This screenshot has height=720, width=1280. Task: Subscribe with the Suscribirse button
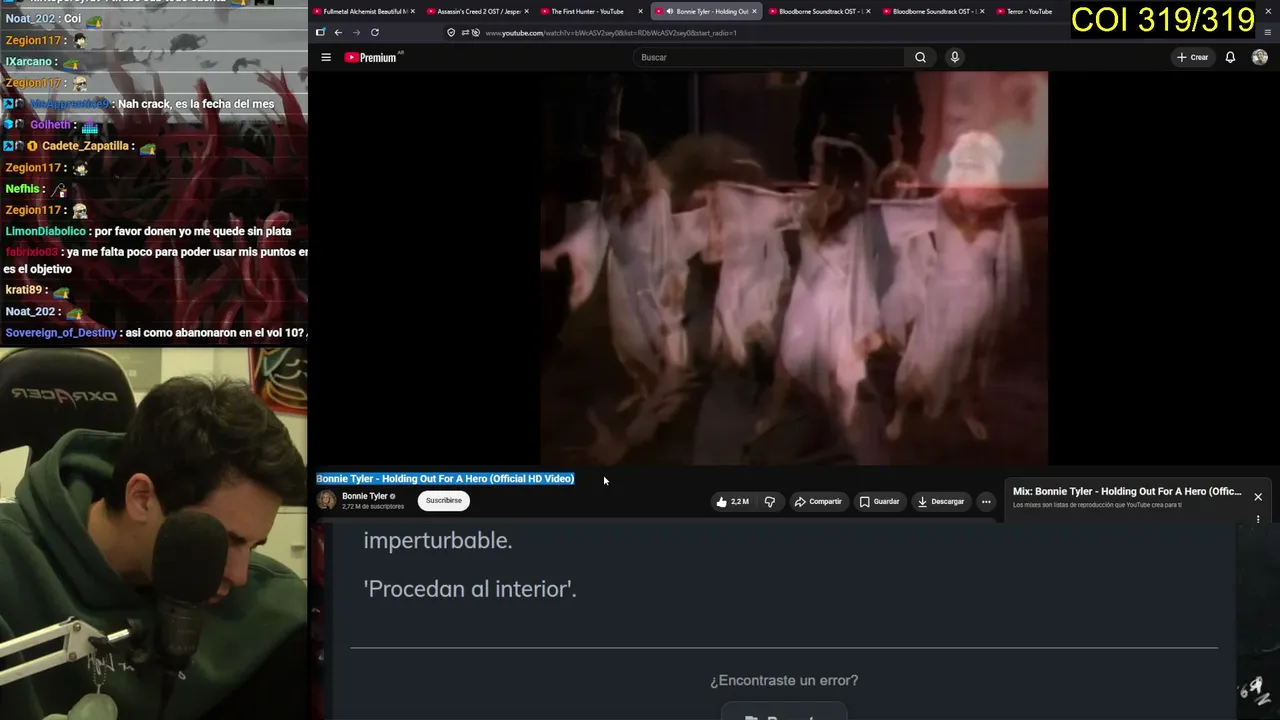click(444, 500)
